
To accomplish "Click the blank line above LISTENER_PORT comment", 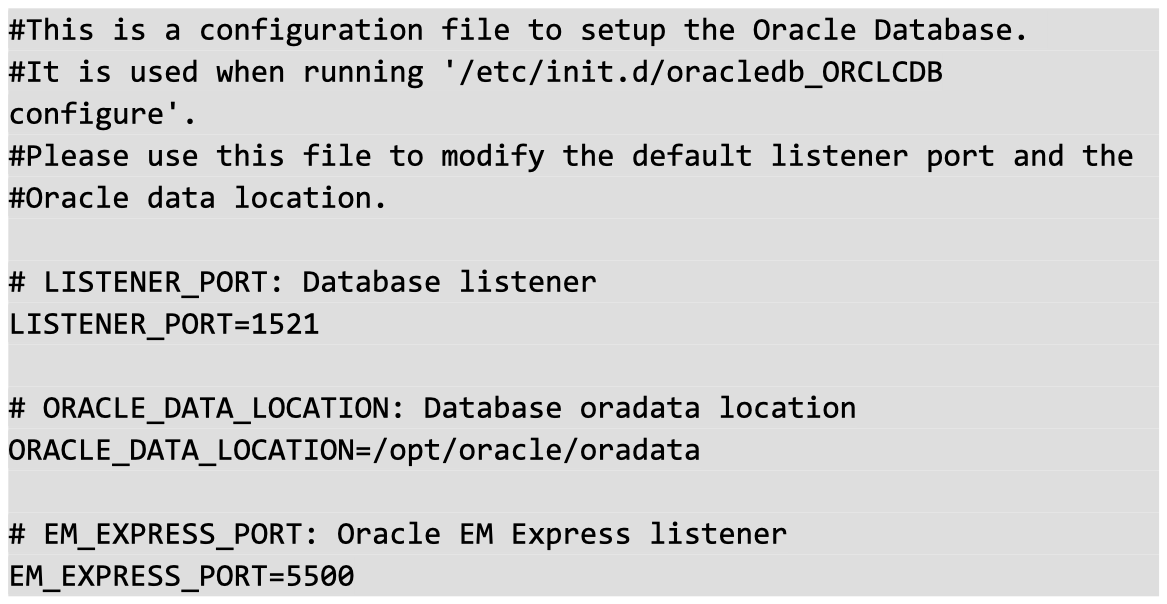I will pyautogui.click(x=584, y=240).
